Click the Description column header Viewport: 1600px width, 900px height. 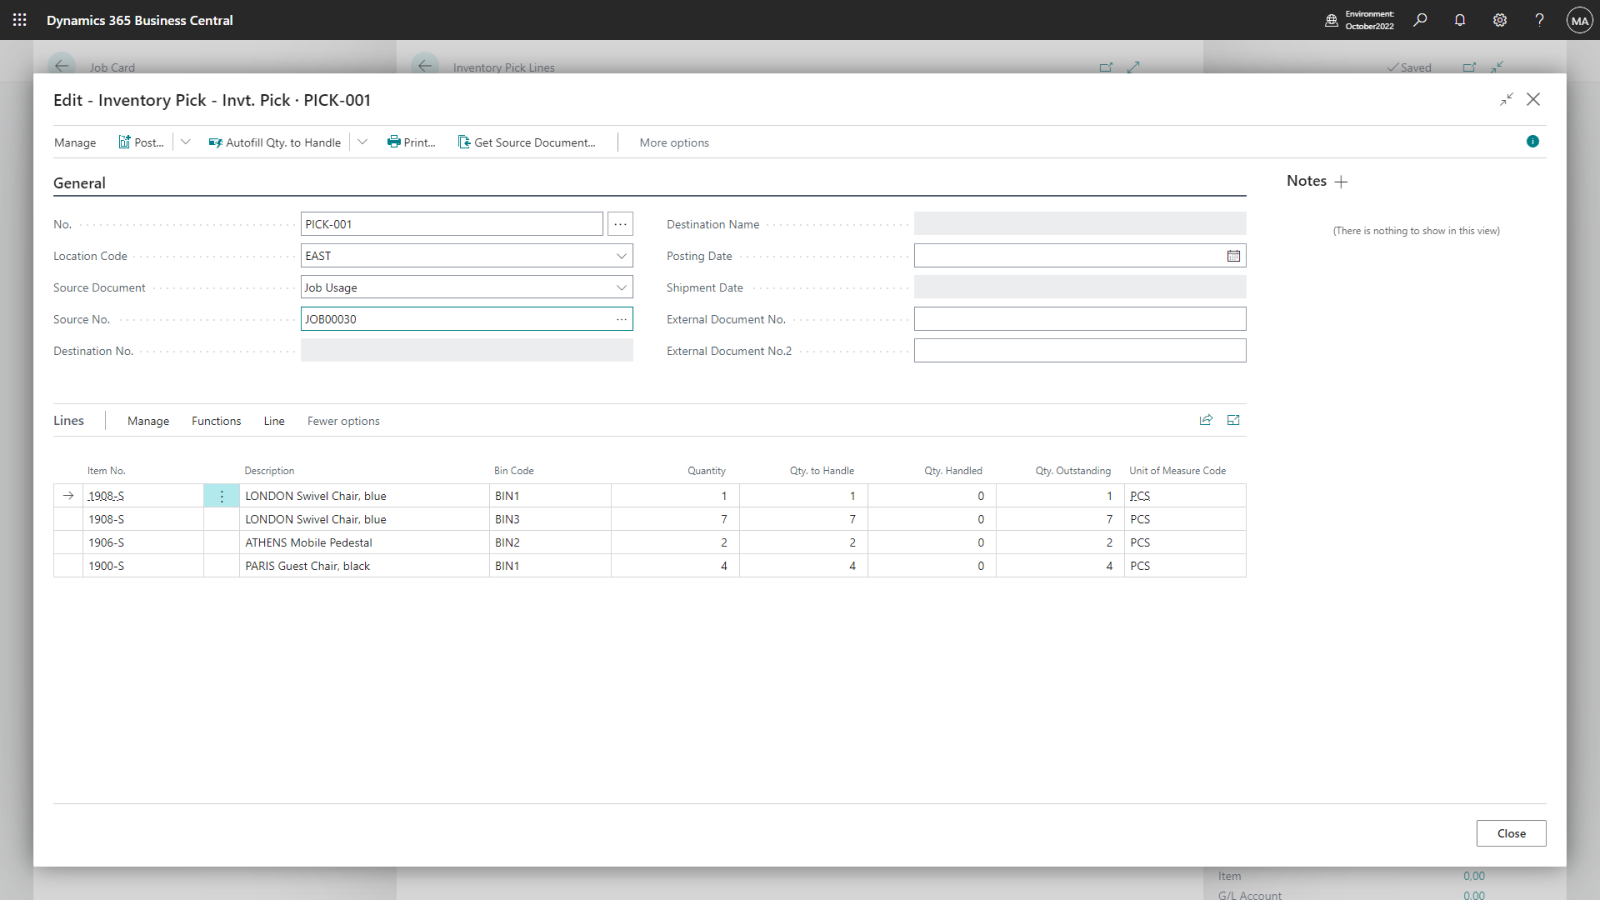(x=269, y=470)
